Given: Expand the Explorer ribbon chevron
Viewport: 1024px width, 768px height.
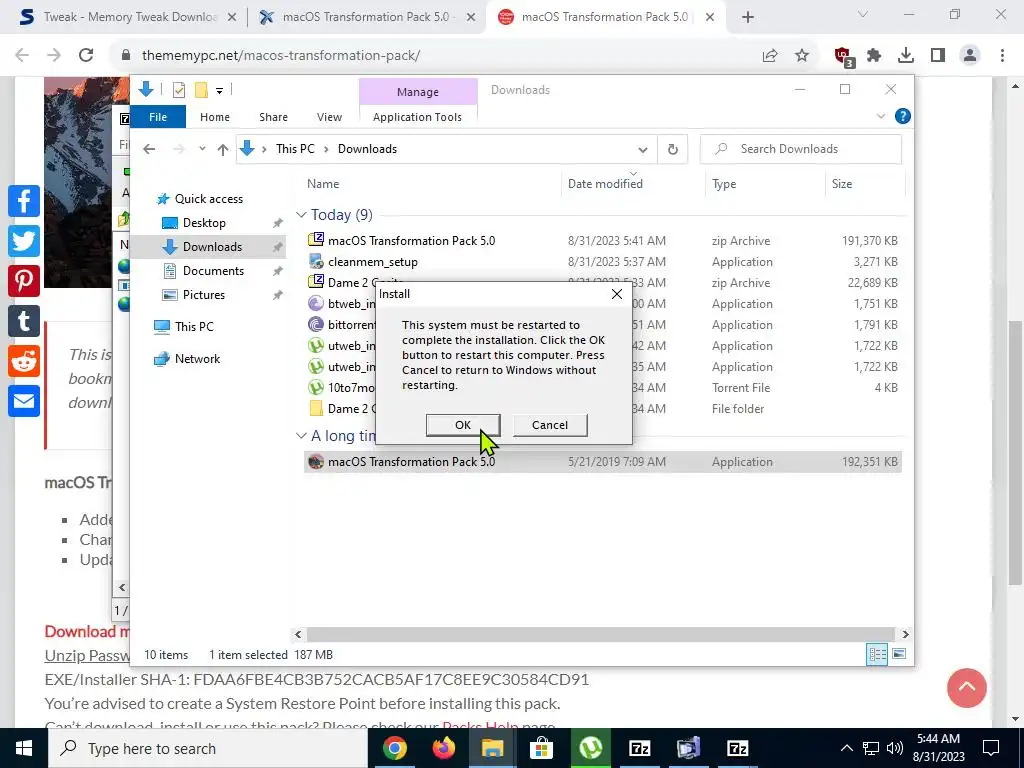Looking at the screenshot, I should 881,116.
